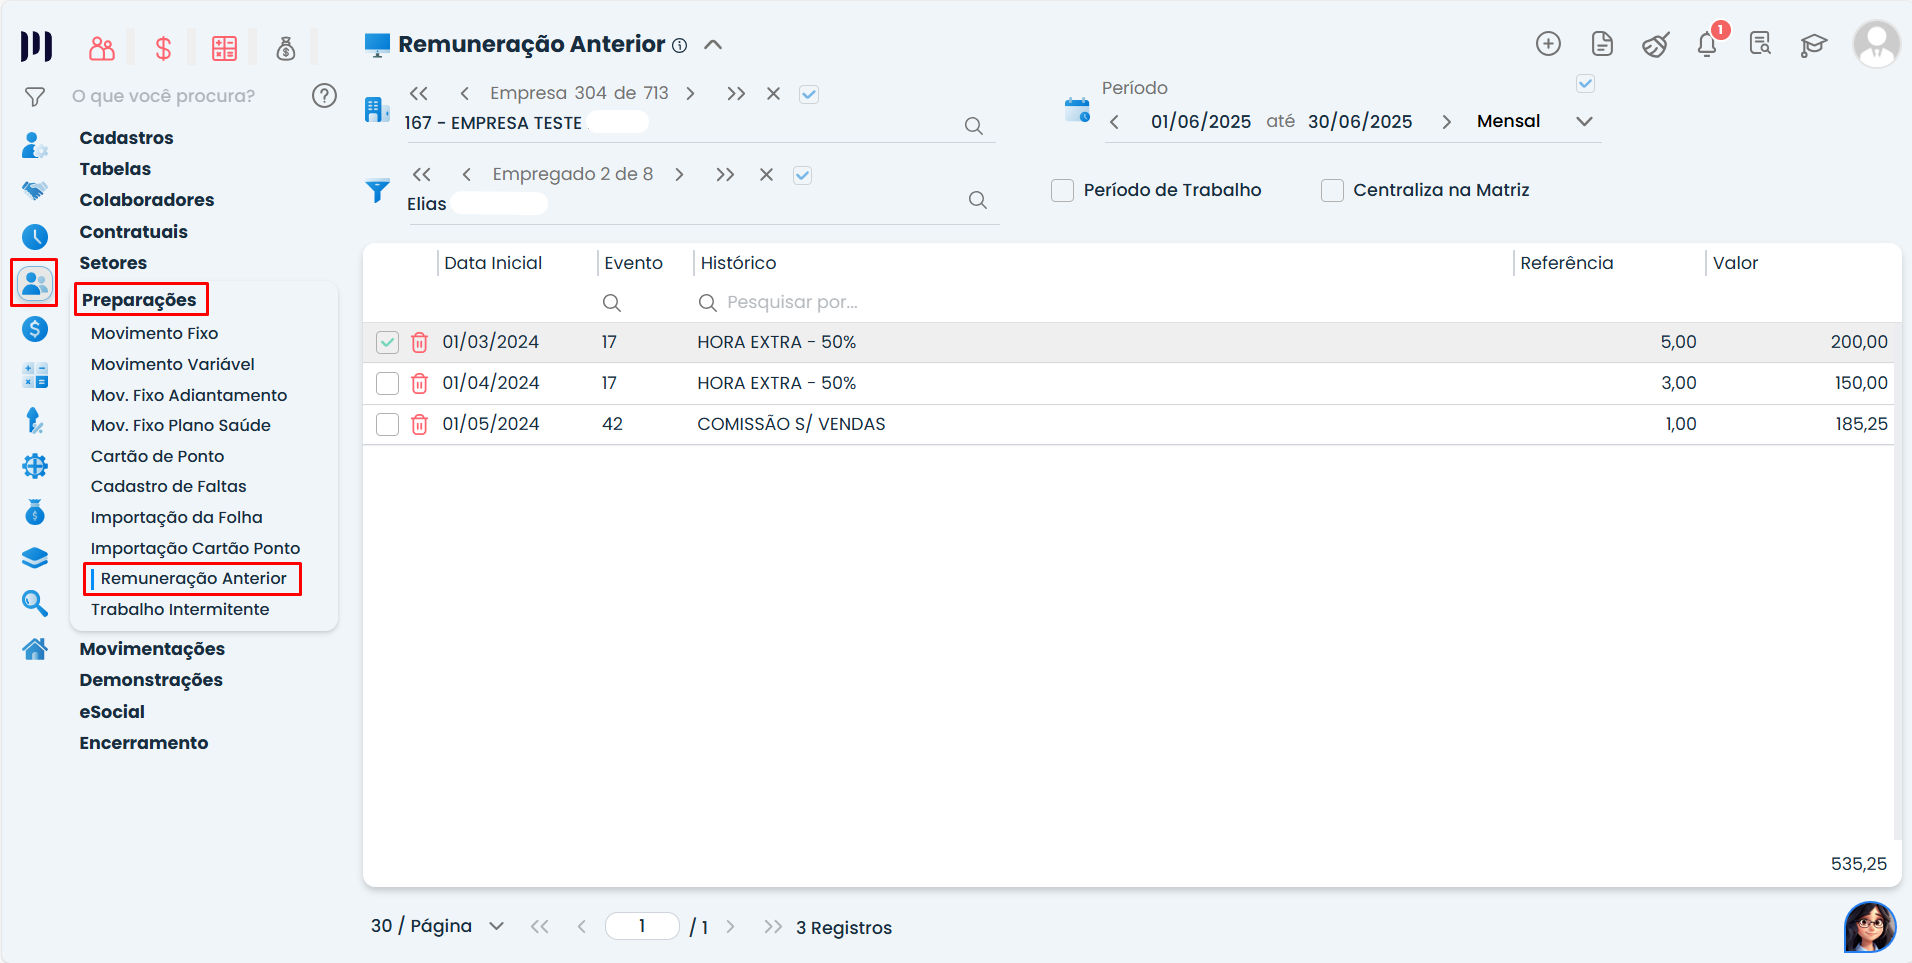The image size is (1912, 963).
Task: Click the notification bell icon
Action: click(x=1707, y=45)
